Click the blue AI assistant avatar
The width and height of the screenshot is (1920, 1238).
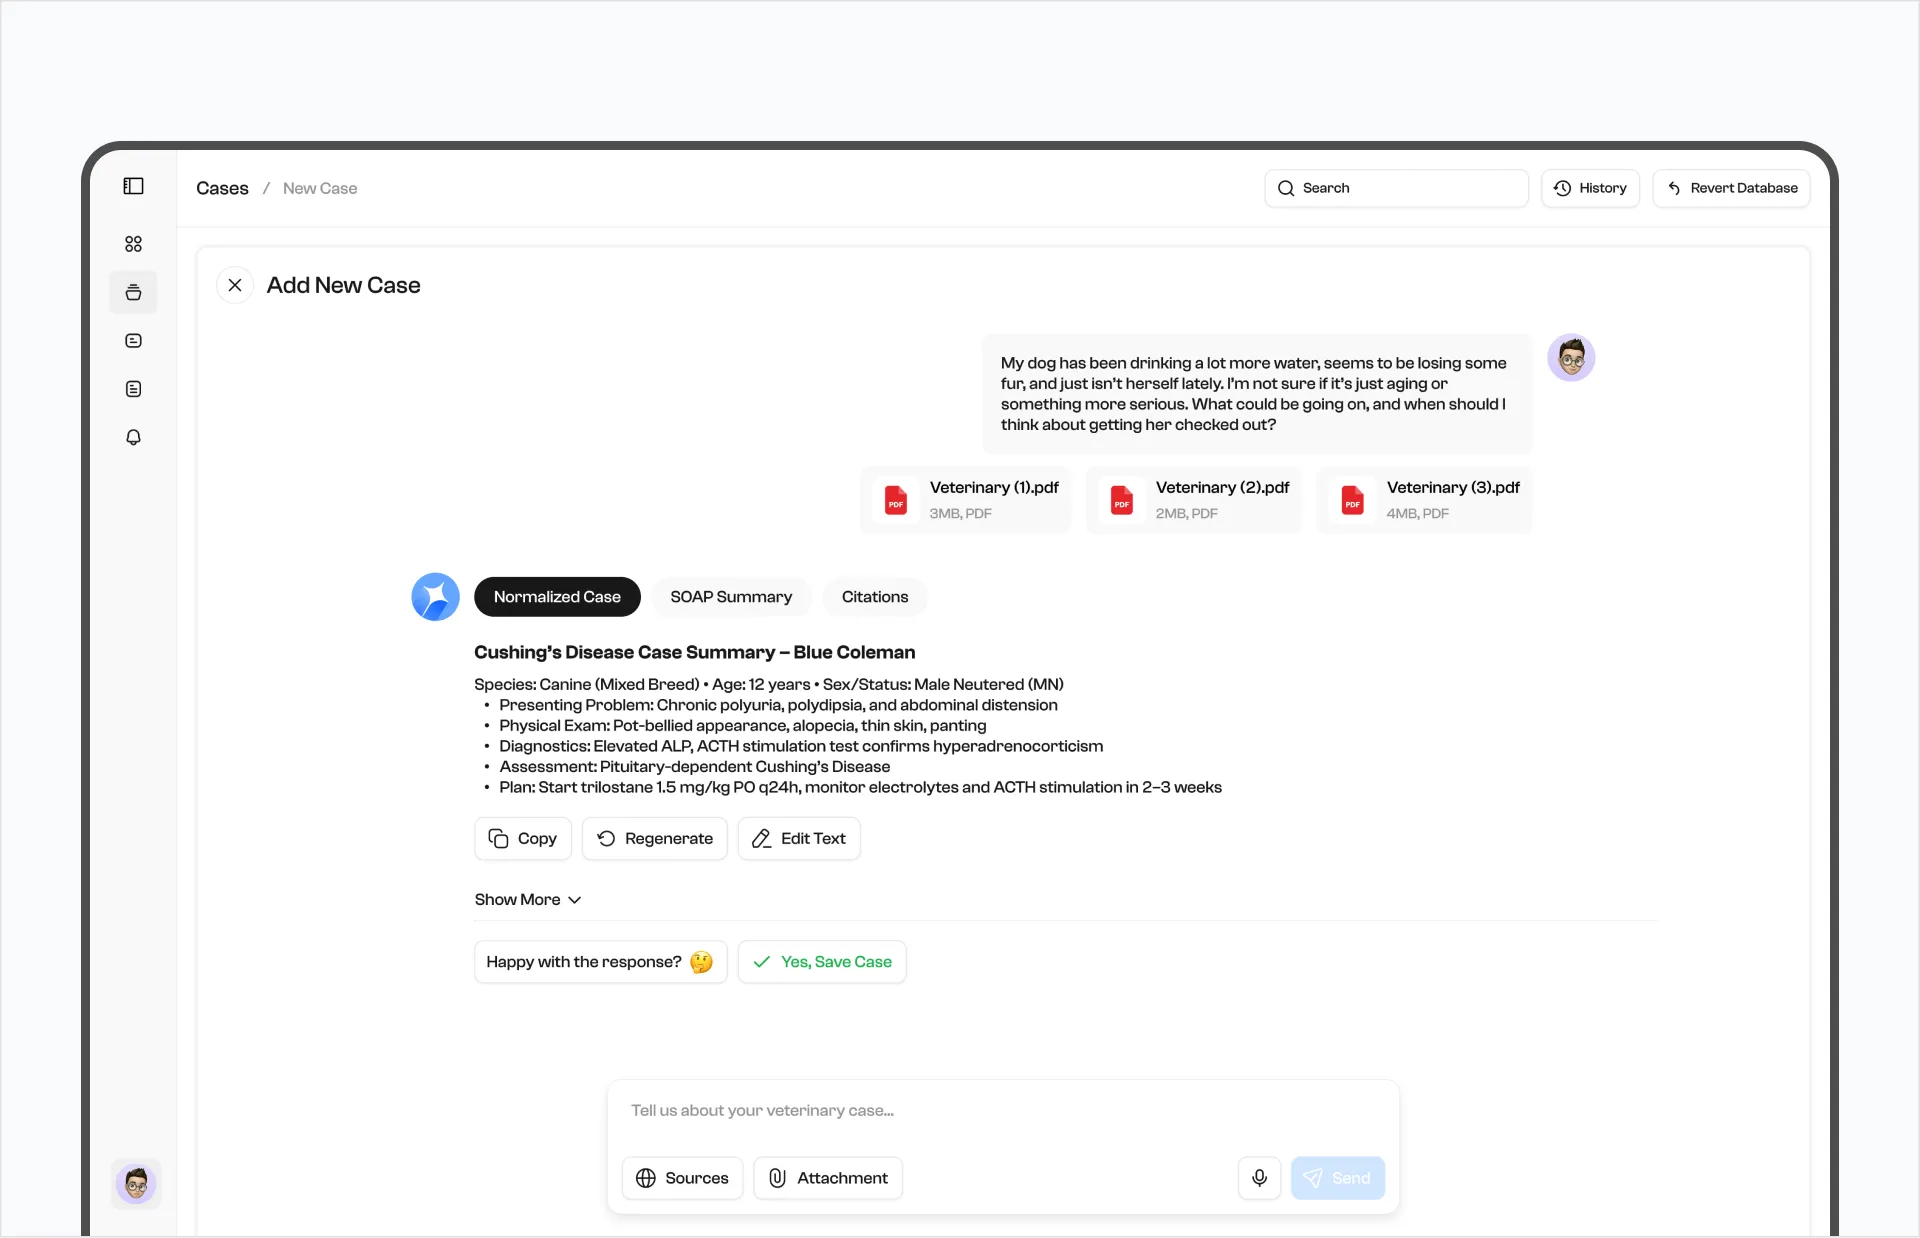coord(435,597)
